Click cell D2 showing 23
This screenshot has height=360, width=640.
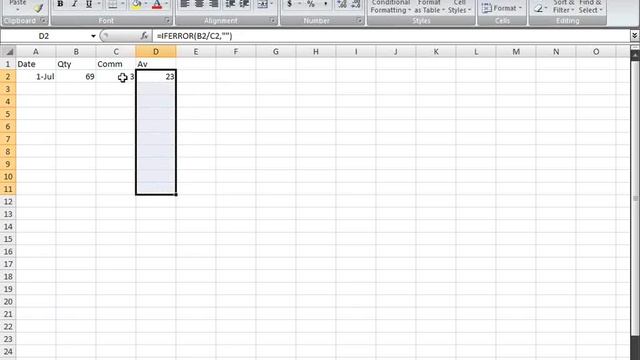coord(156,76)
